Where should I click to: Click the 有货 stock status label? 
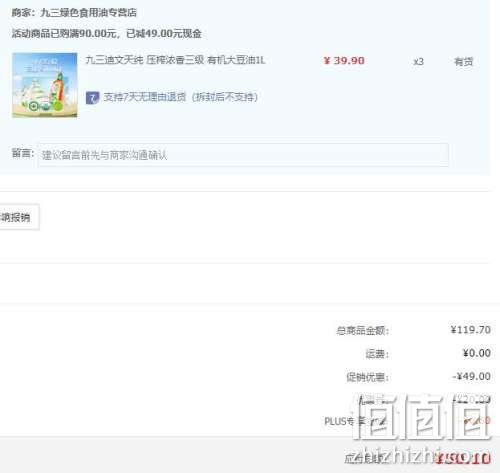coord(464,62)
